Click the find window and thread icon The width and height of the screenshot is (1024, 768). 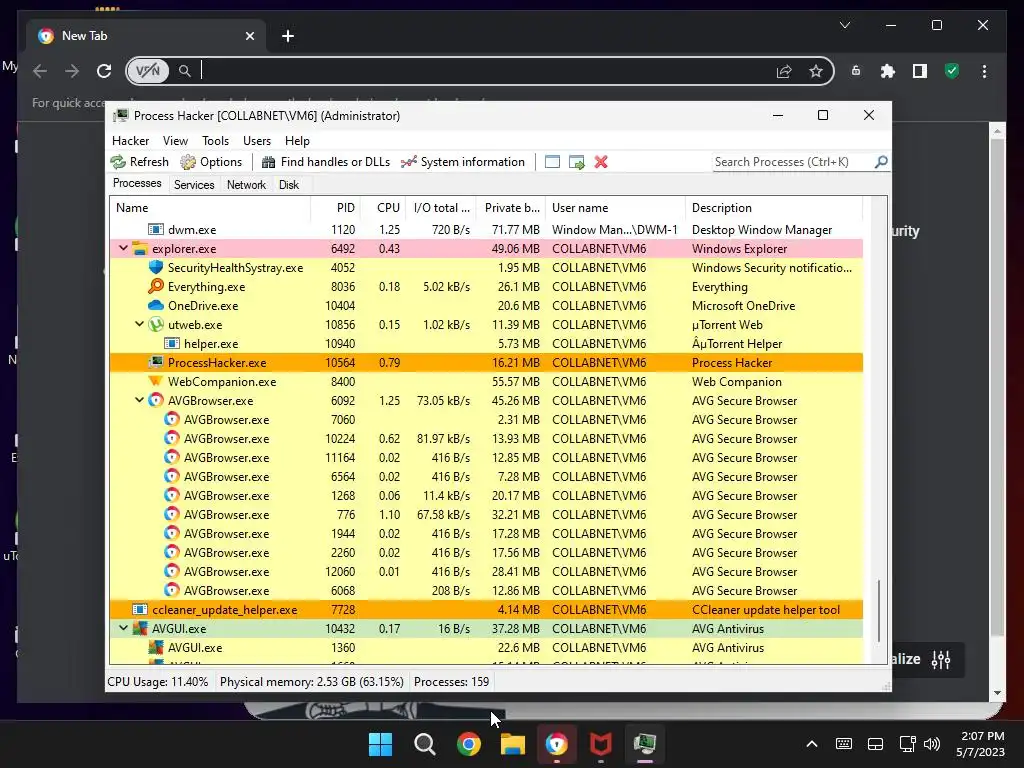tap(577, 162)
